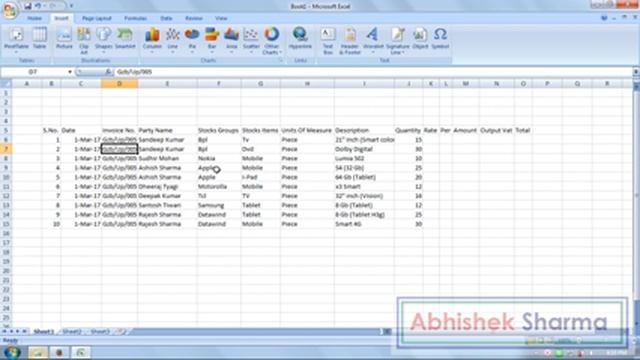Viewport: 640px width, 360px height.
Task: Select the Deepak Kumar cell
Action: click(167, 196)
